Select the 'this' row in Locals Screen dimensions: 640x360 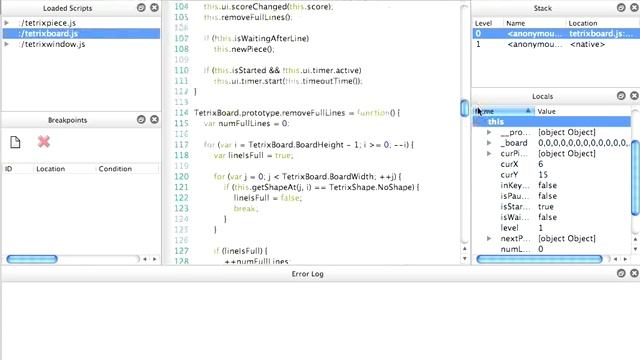551,122
